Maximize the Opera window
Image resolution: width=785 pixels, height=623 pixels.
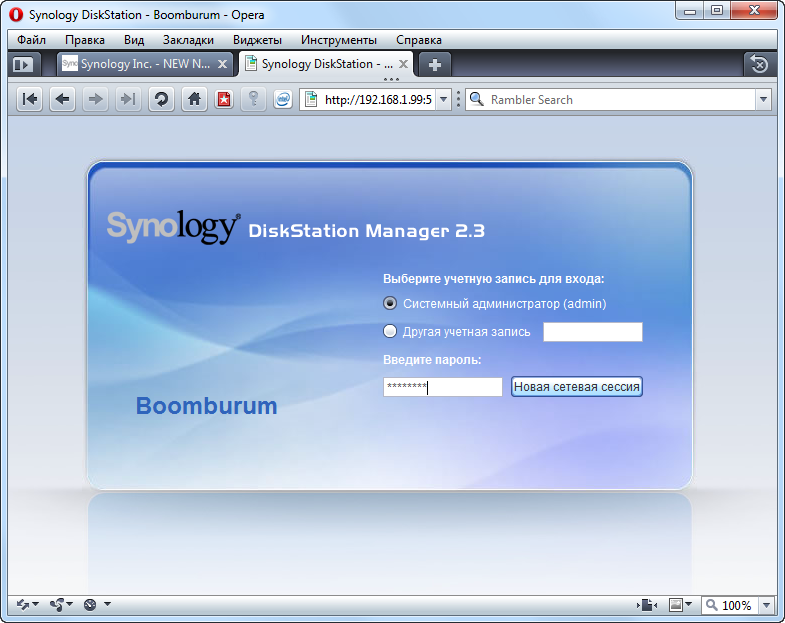(717, 11)
